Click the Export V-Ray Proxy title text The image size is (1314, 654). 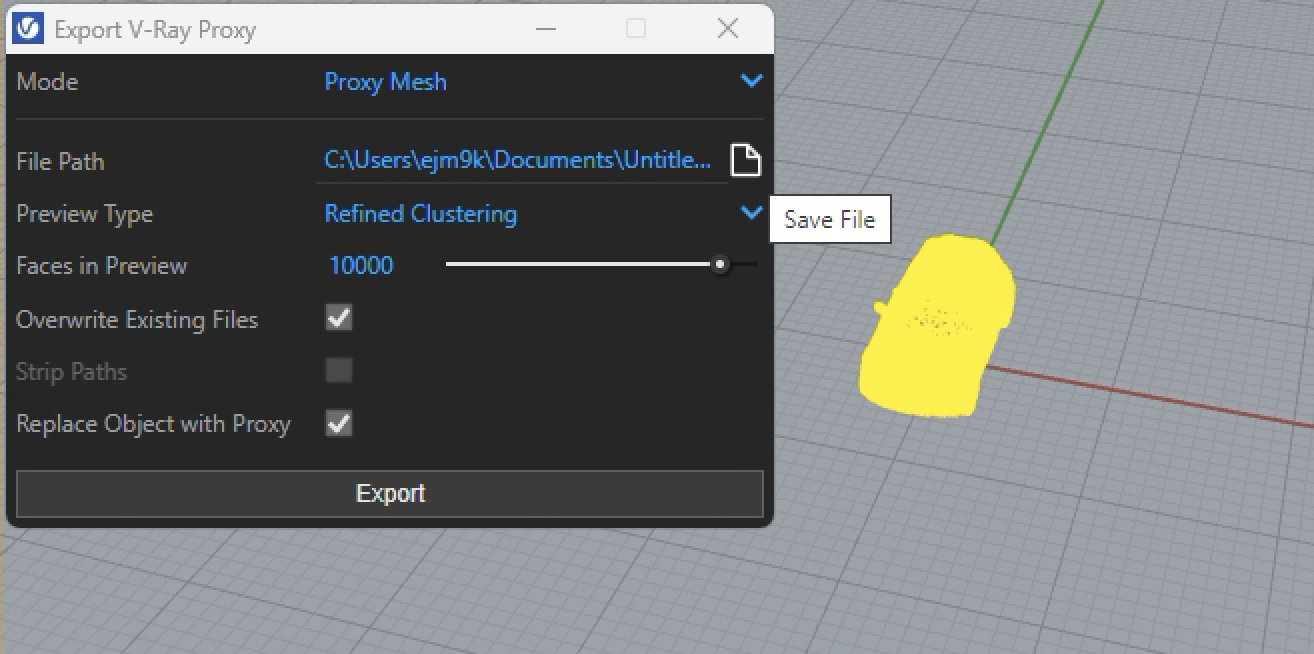[155, 30]
